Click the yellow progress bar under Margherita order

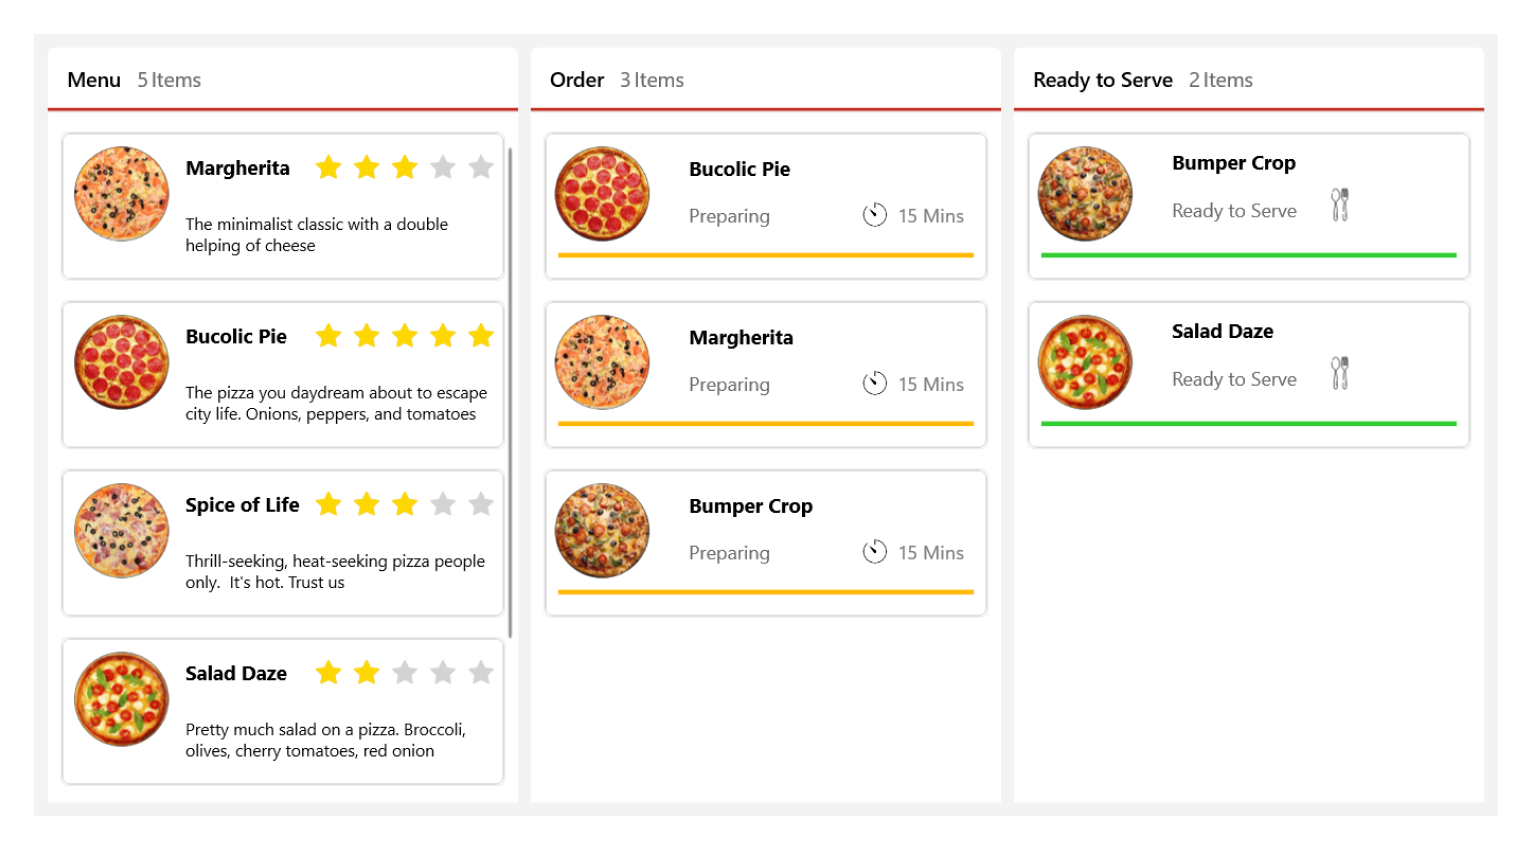(x=765, y=424)
